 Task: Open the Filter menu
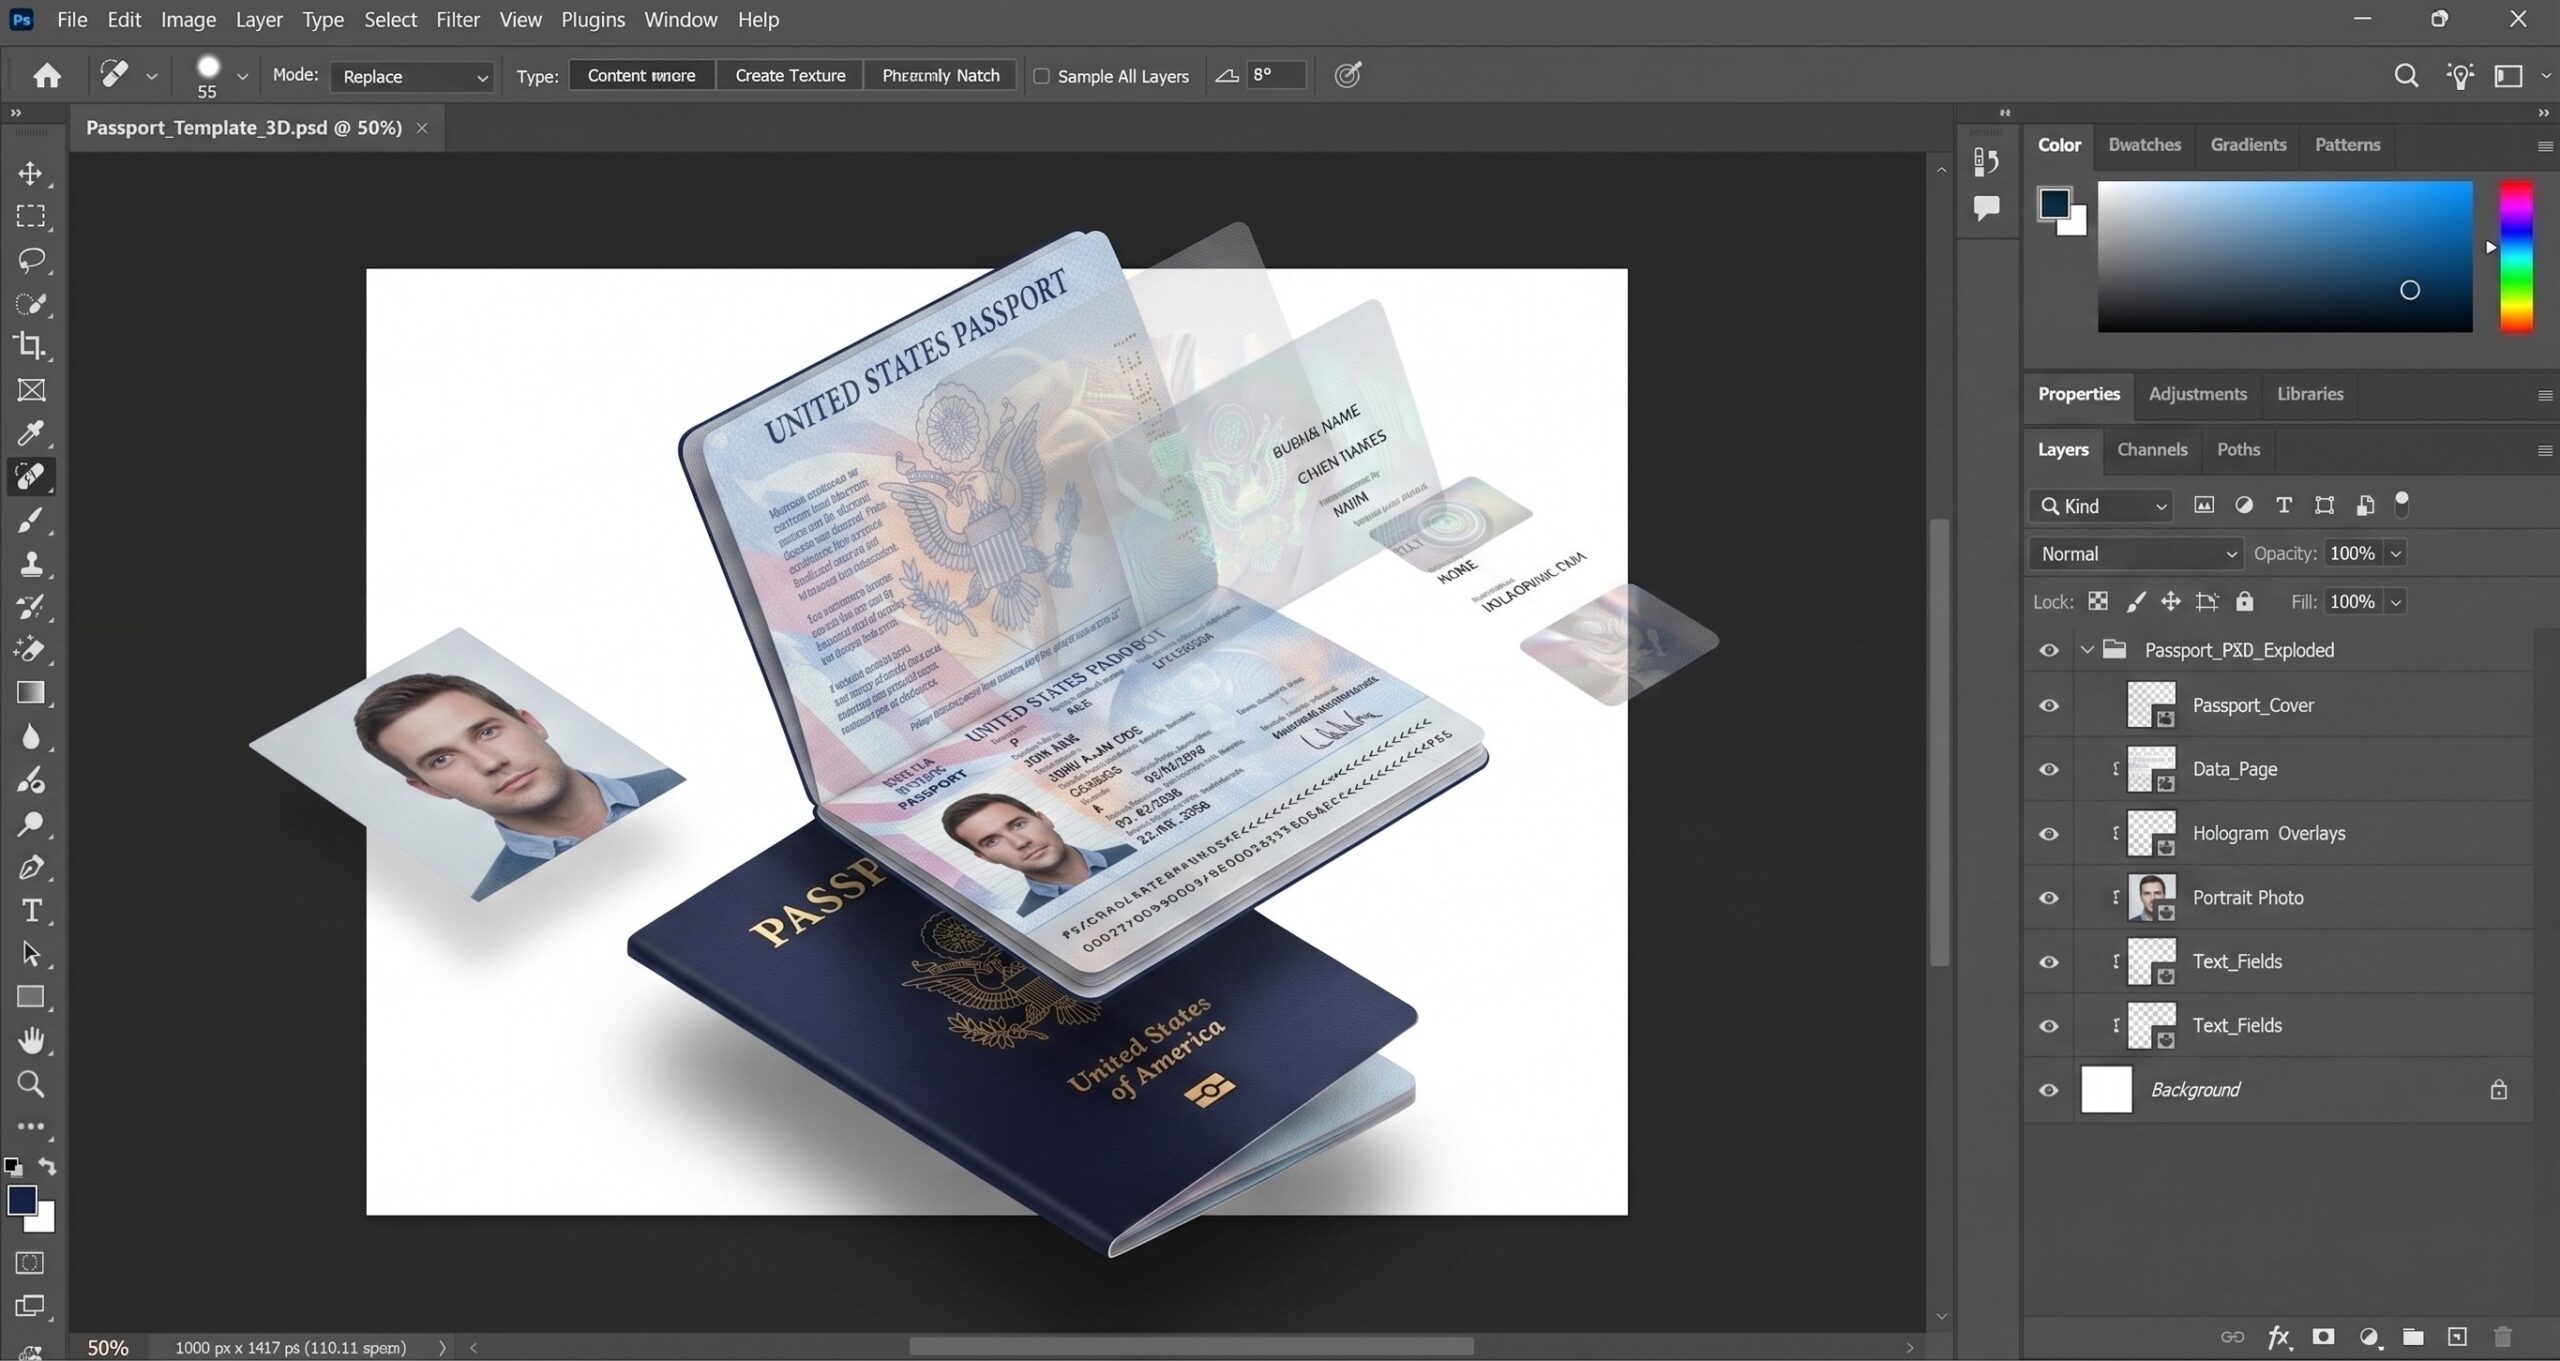[x=458, y=20]
